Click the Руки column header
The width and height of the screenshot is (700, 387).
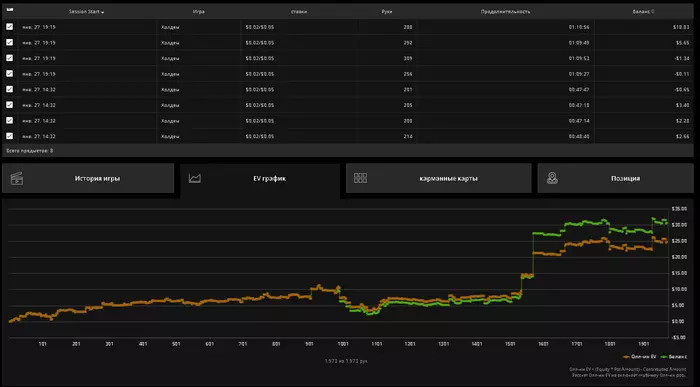tap(387, 12)
